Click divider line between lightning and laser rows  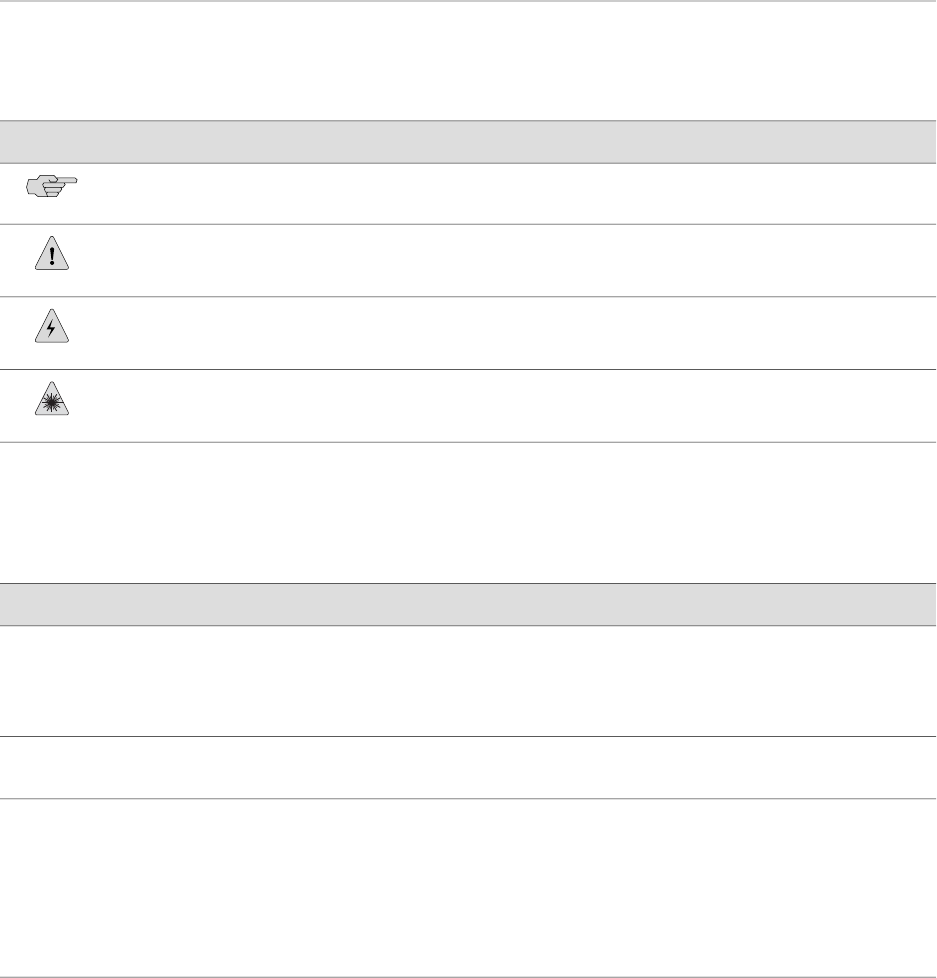coord(468,369)
